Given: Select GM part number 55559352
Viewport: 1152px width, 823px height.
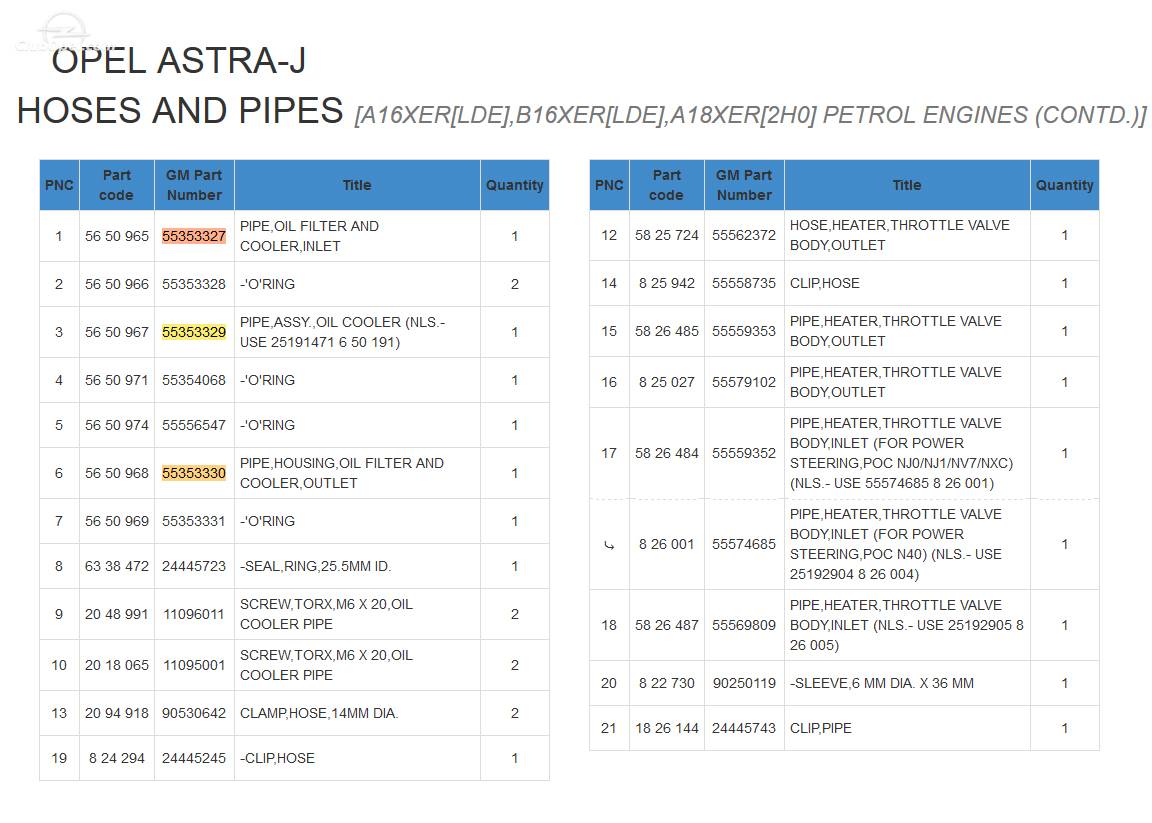Looking at the screenshot, I should 744,453.
